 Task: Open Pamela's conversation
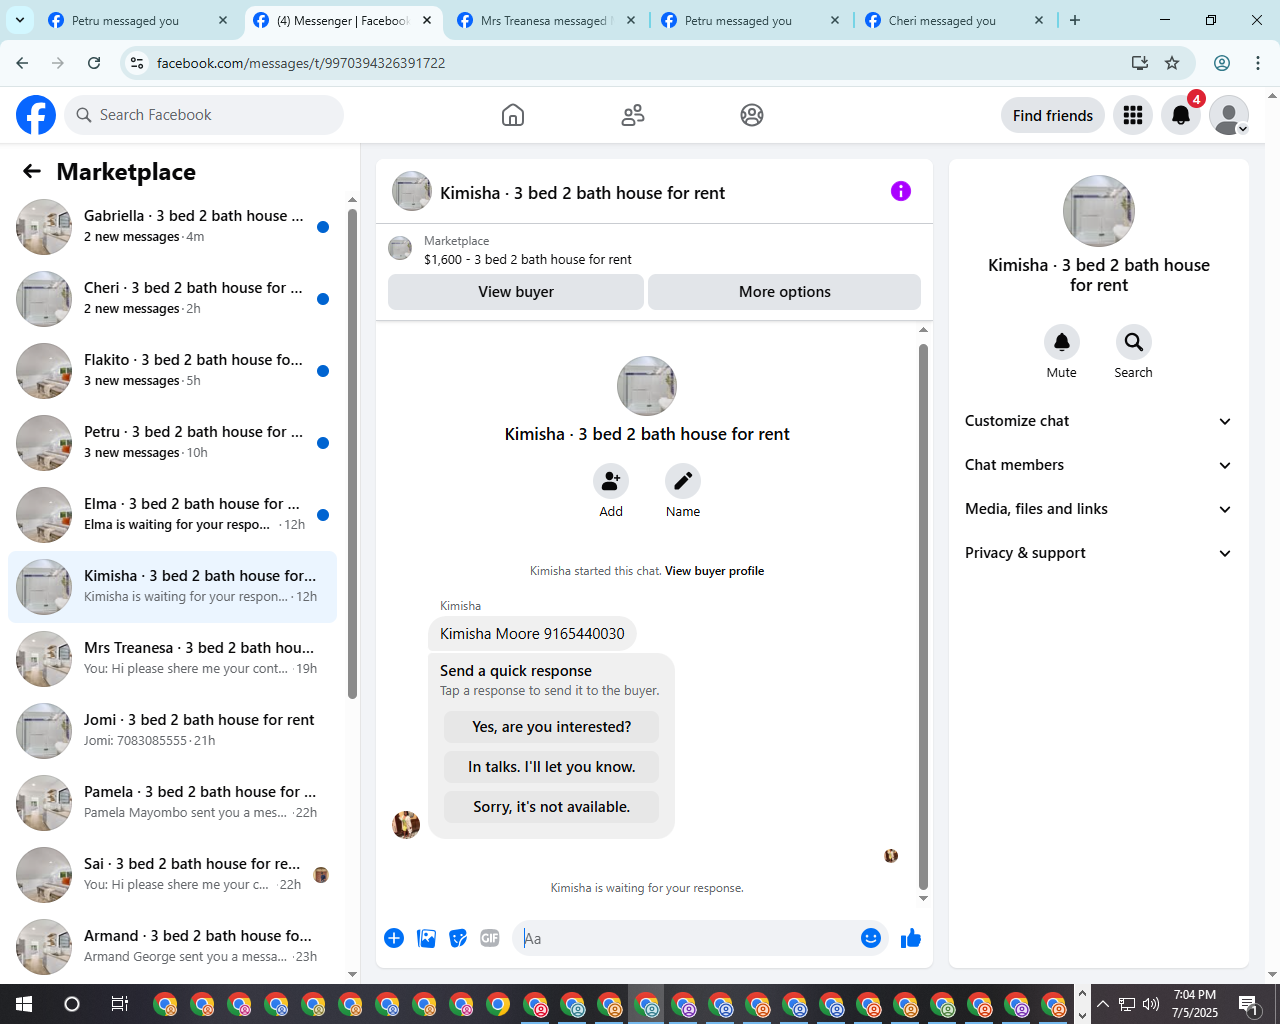(173, 803)
